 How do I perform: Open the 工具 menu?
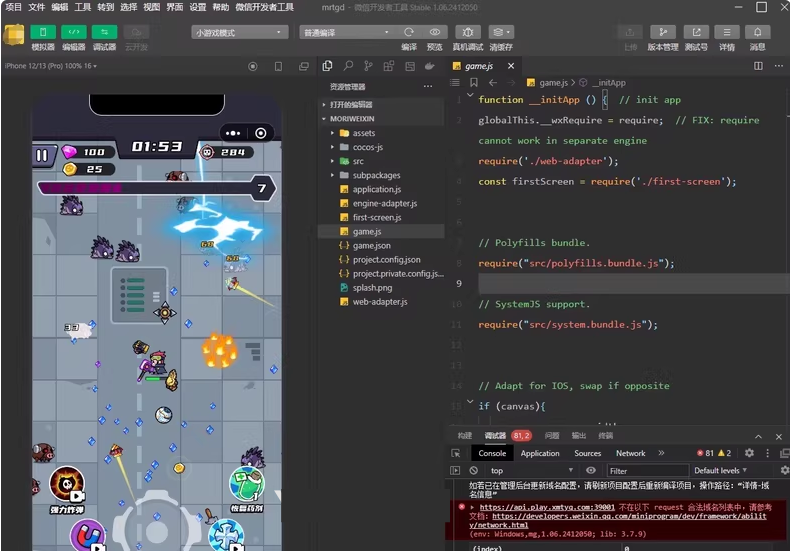83,7
